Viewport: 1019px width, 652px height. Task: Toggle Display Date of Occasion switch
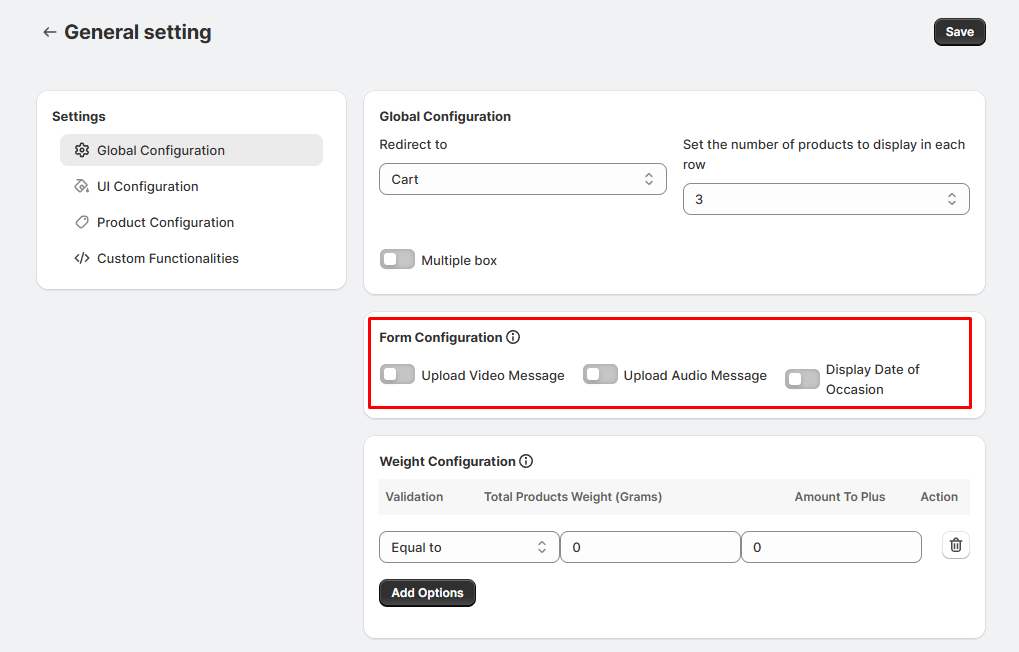click(x=802, y=379)
